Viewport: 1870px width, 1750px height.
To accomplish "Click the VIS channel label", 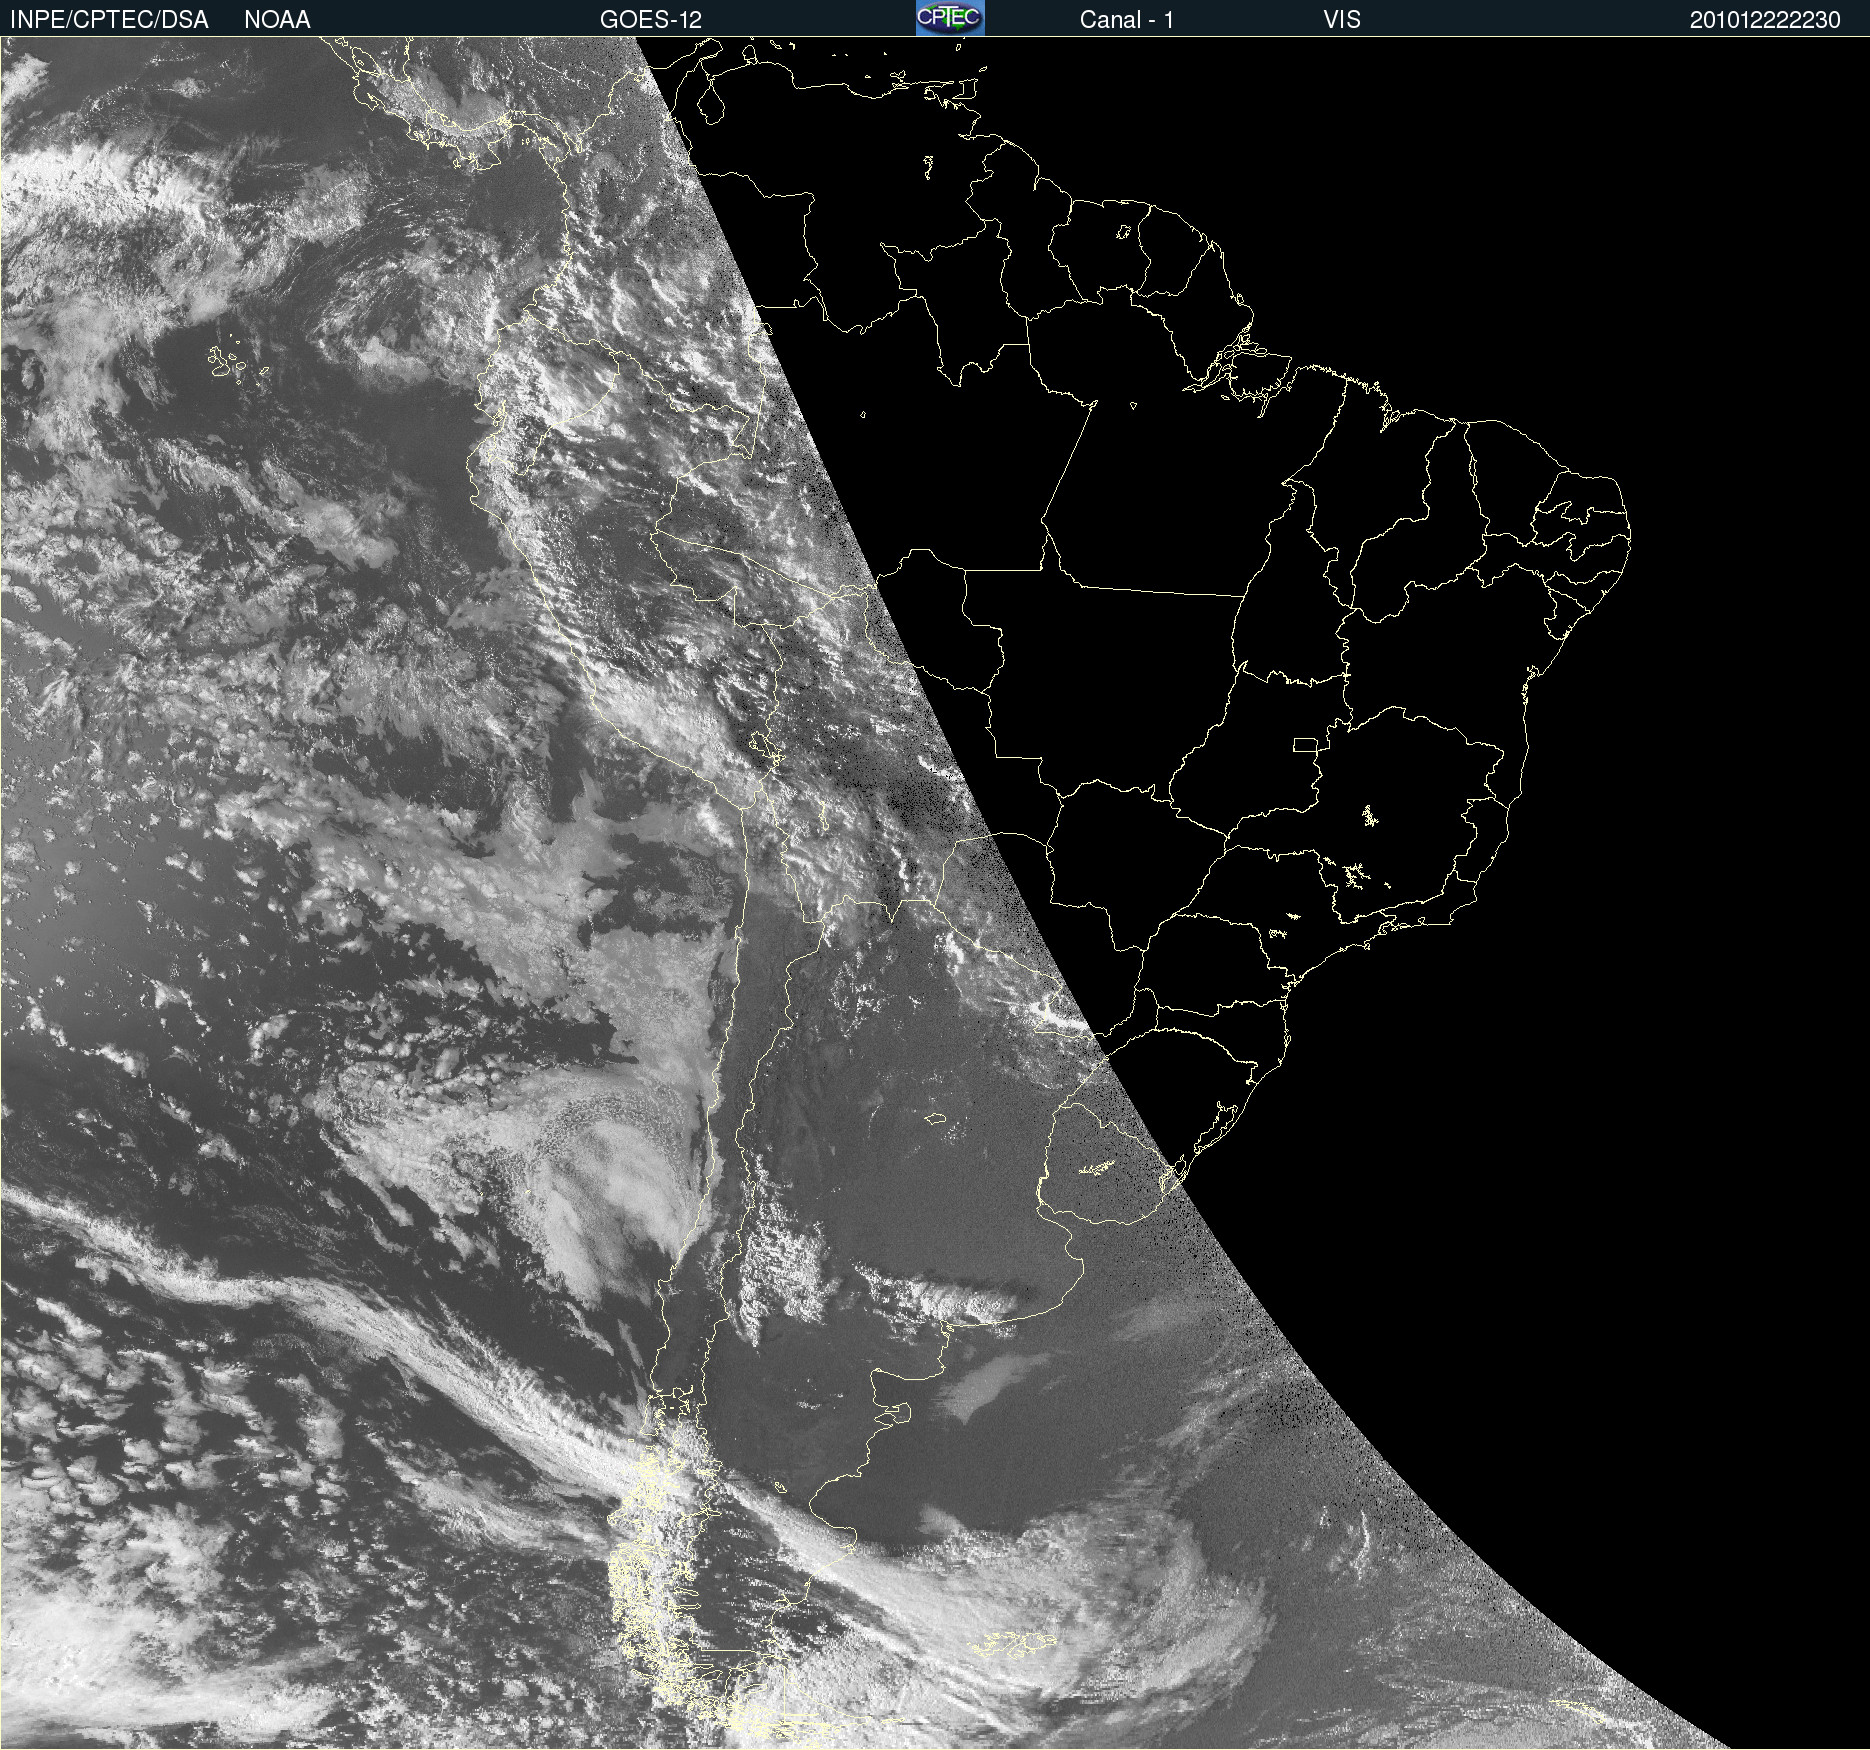I will point(1342,20).
